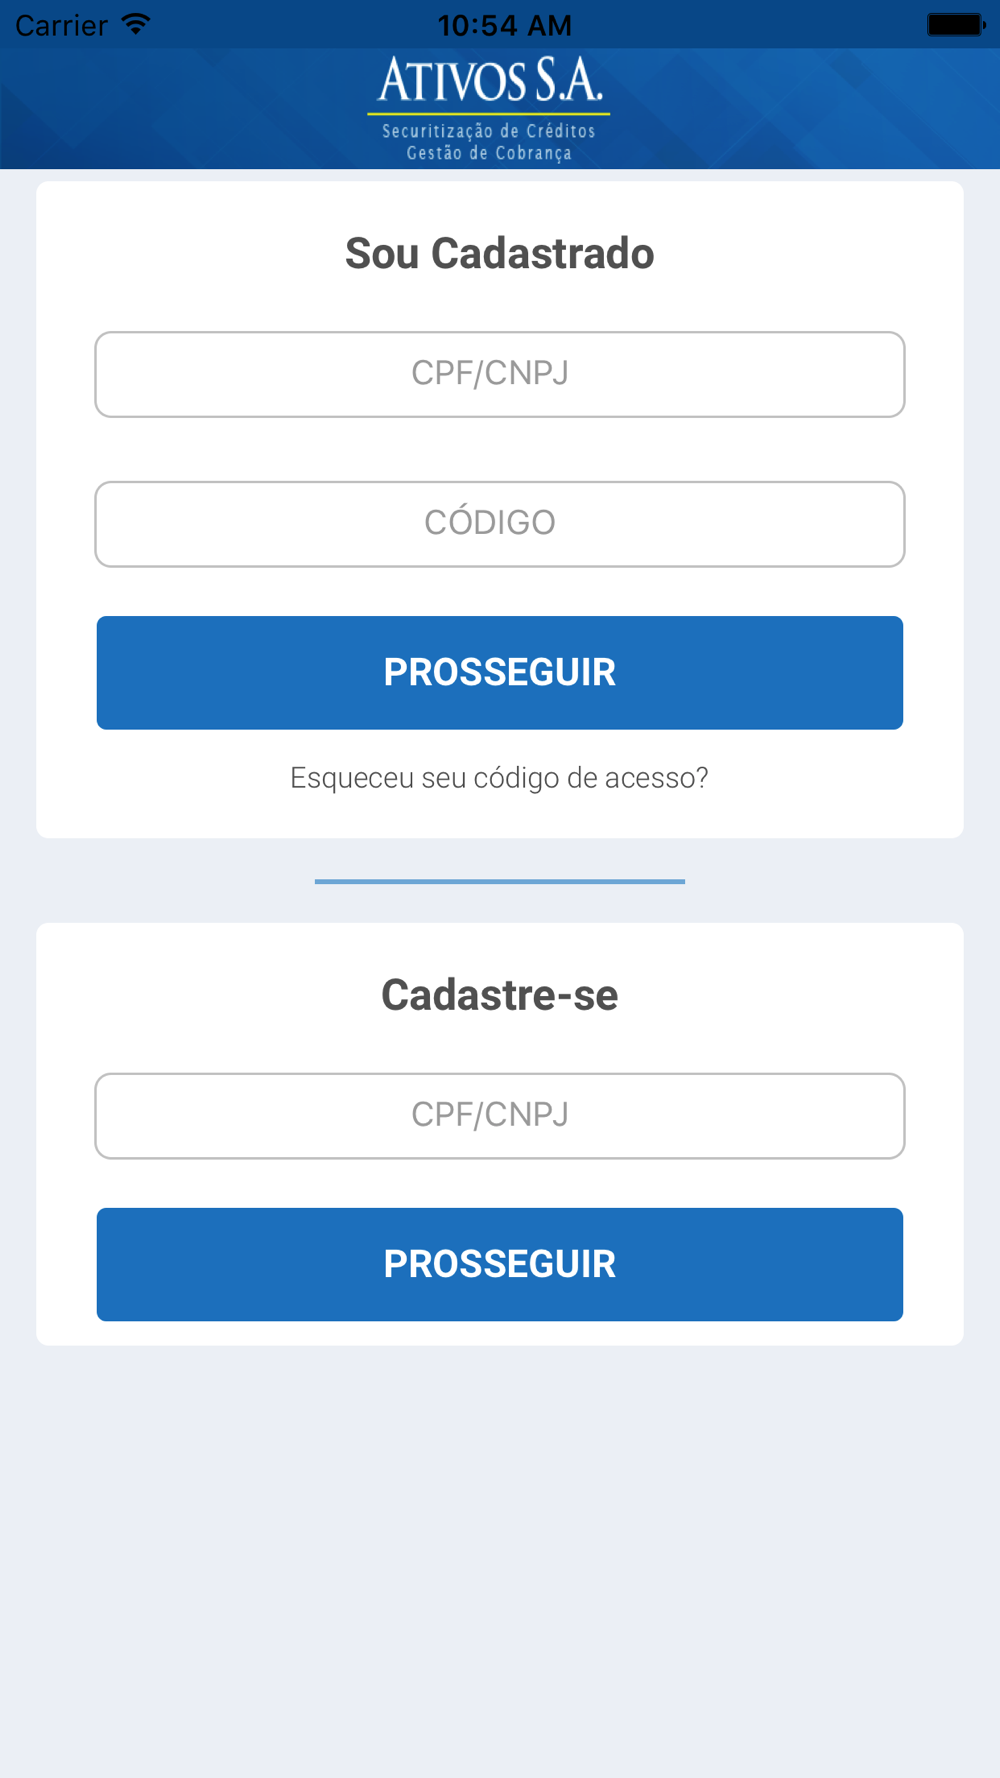Tap the blue divider line between cards
The image size is (1000, 1778).
[x=500, y=881]
